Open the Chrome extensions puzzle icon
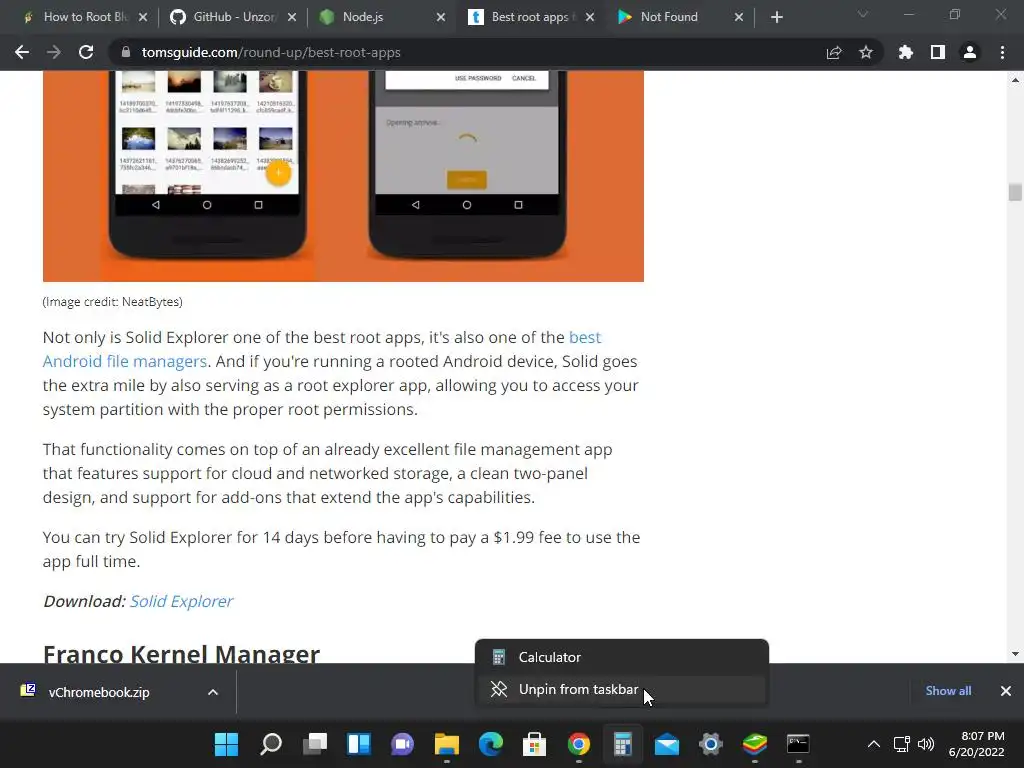The height and width of the screenshot is (768, 1024). [906, 52]
